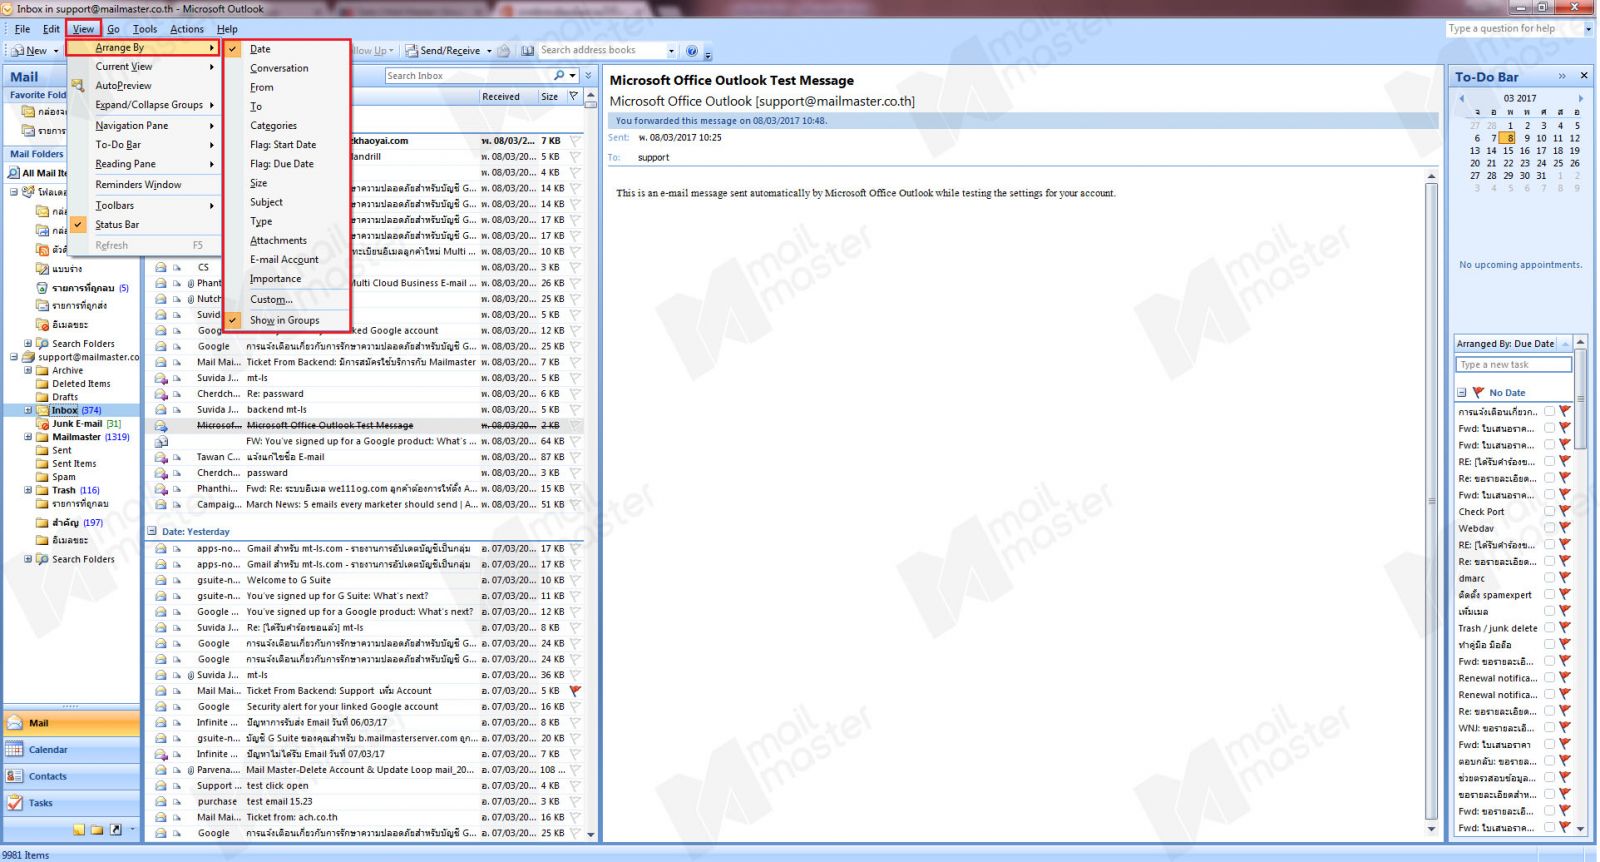Screen dimensions: 1600x862
Task: Mark the dmarc task complete checkbox
Action: (1549, 578)
